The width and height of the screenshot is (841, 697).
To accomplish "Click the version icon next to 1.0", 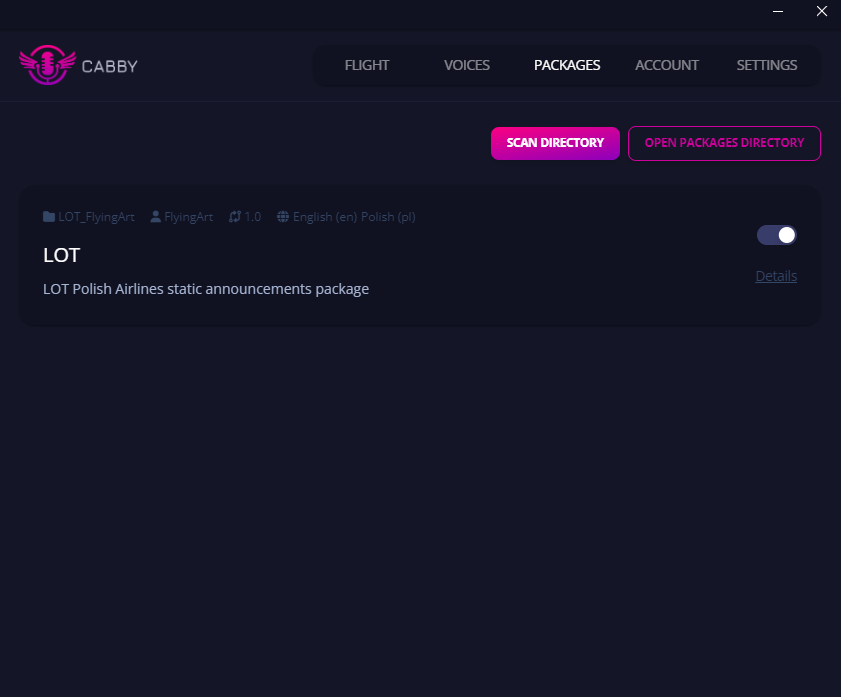I will tap(234, 217).
